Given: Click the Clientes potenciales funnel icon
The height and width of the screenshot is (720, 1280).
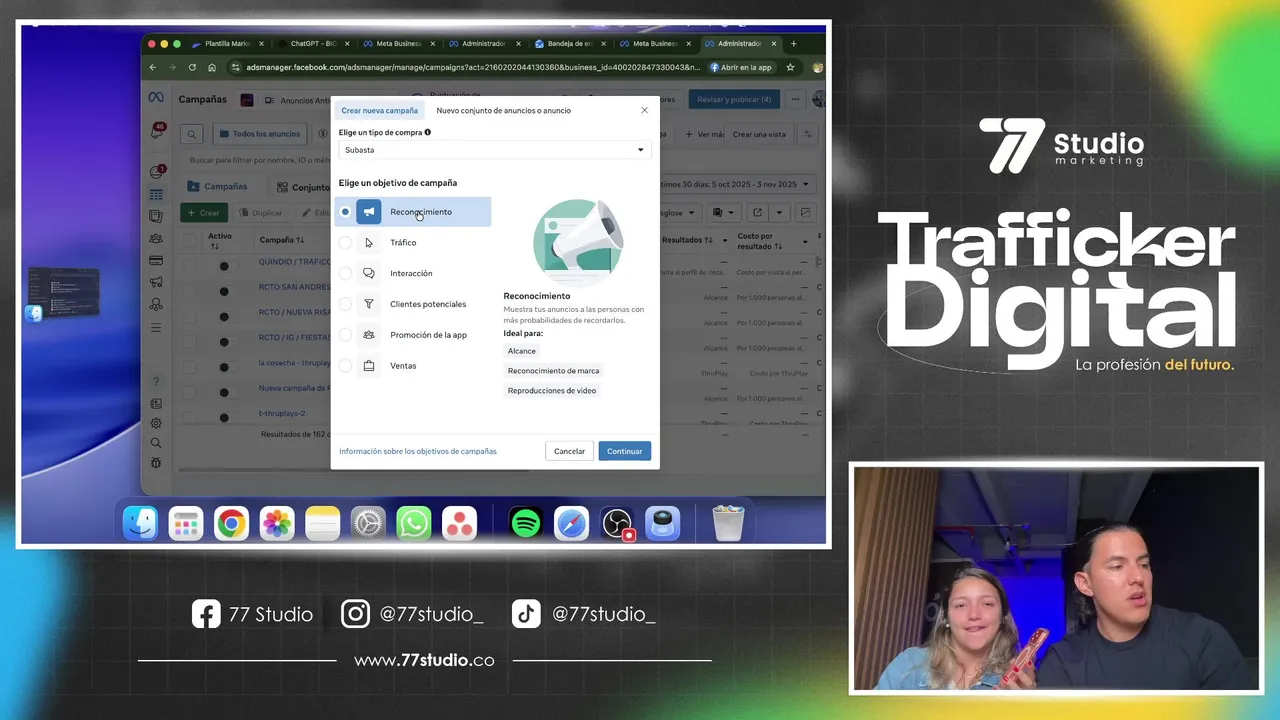Looking at the screenshot, I should click(369, 304).
